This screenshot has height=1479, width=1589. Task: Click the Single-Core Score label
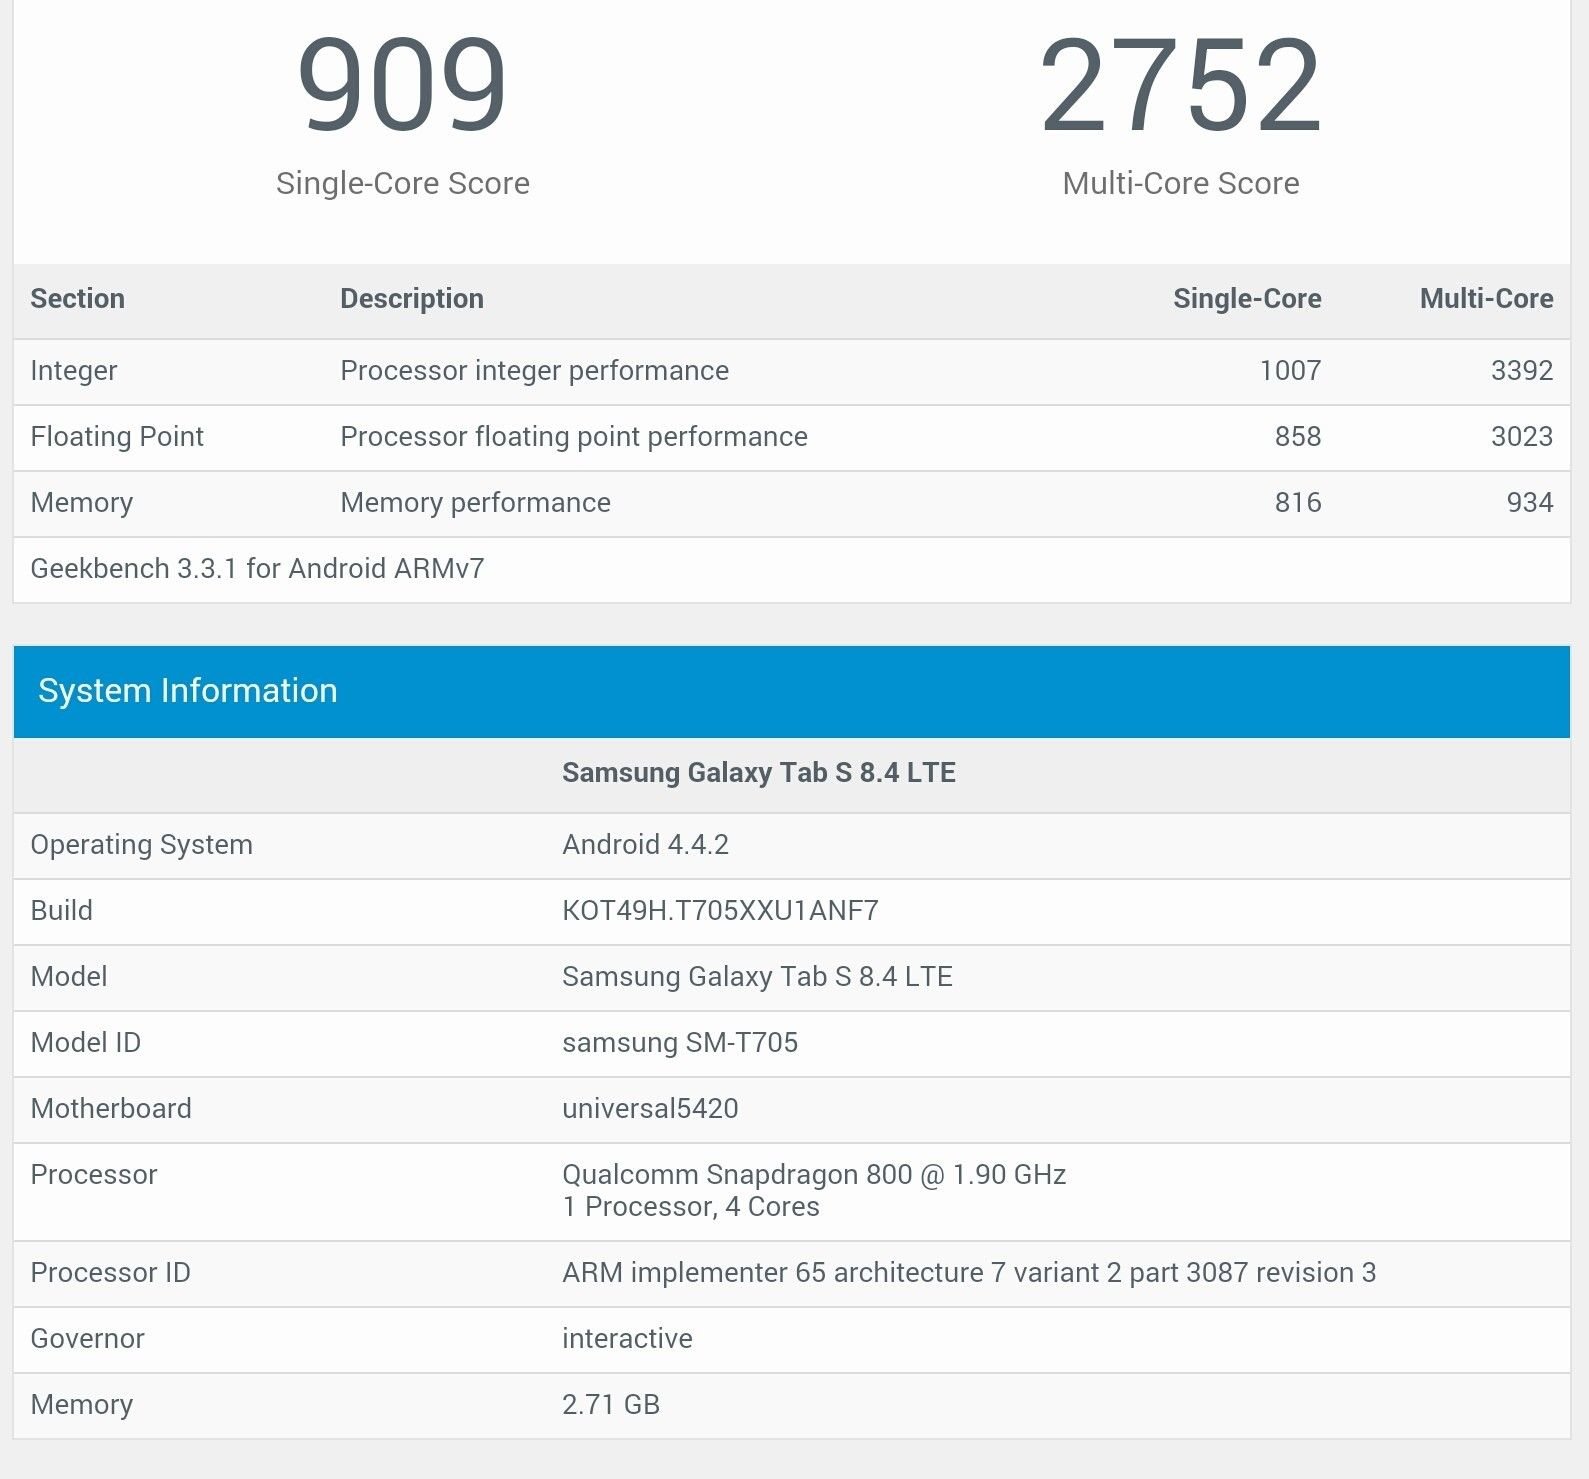[402, 183]
